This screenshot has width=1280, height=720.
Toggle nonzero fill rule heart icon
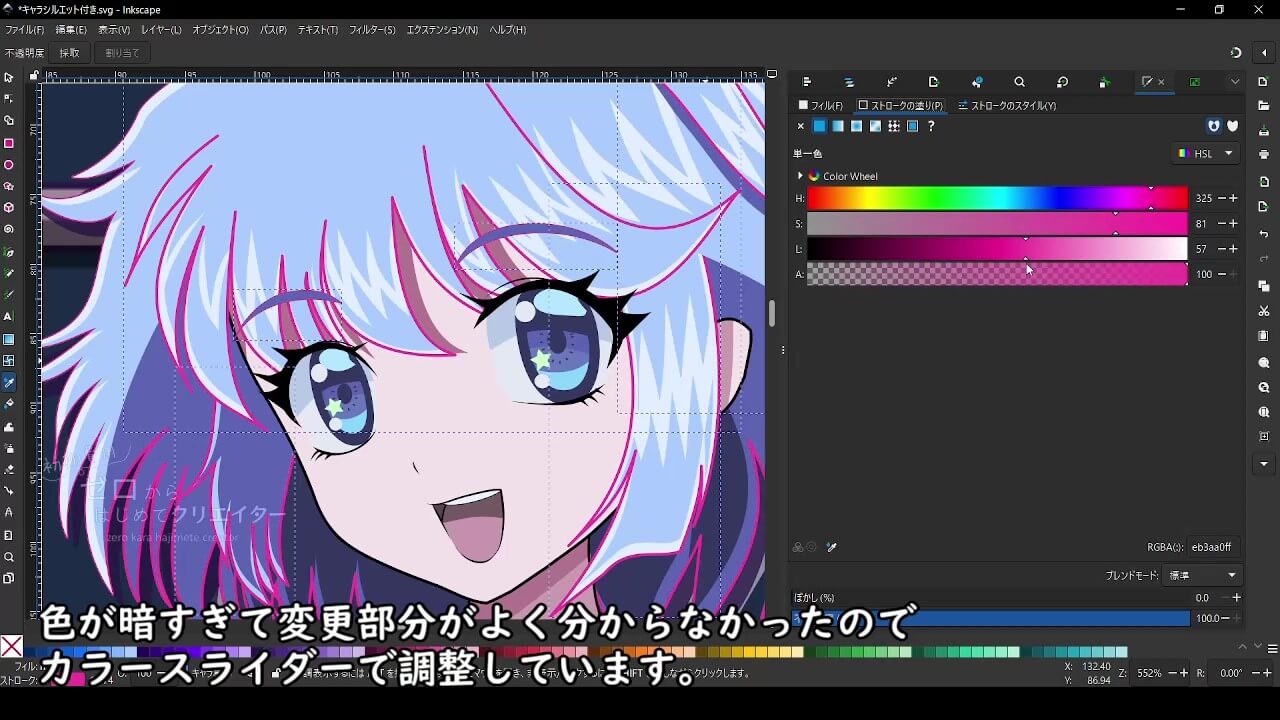pos(1233,126)
